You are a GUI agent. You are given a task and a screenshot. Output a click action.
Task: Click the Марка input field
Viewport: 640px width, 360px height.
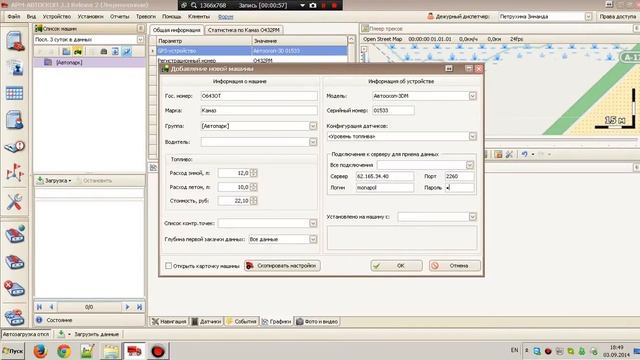pos(259,110)
